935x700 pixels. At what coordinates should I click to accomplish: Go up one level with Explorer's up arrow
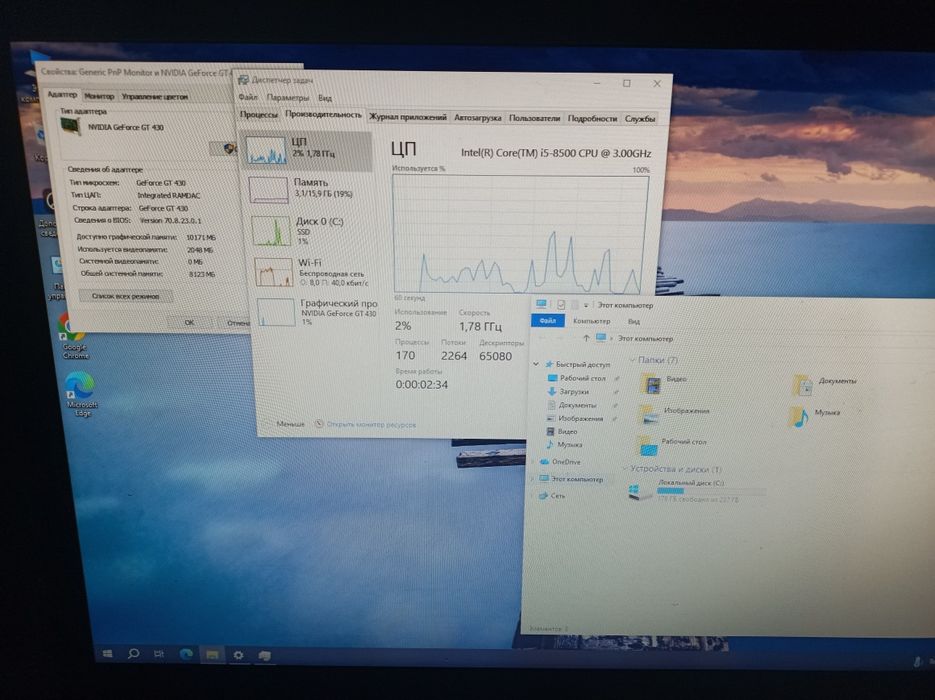coord(586,338)
